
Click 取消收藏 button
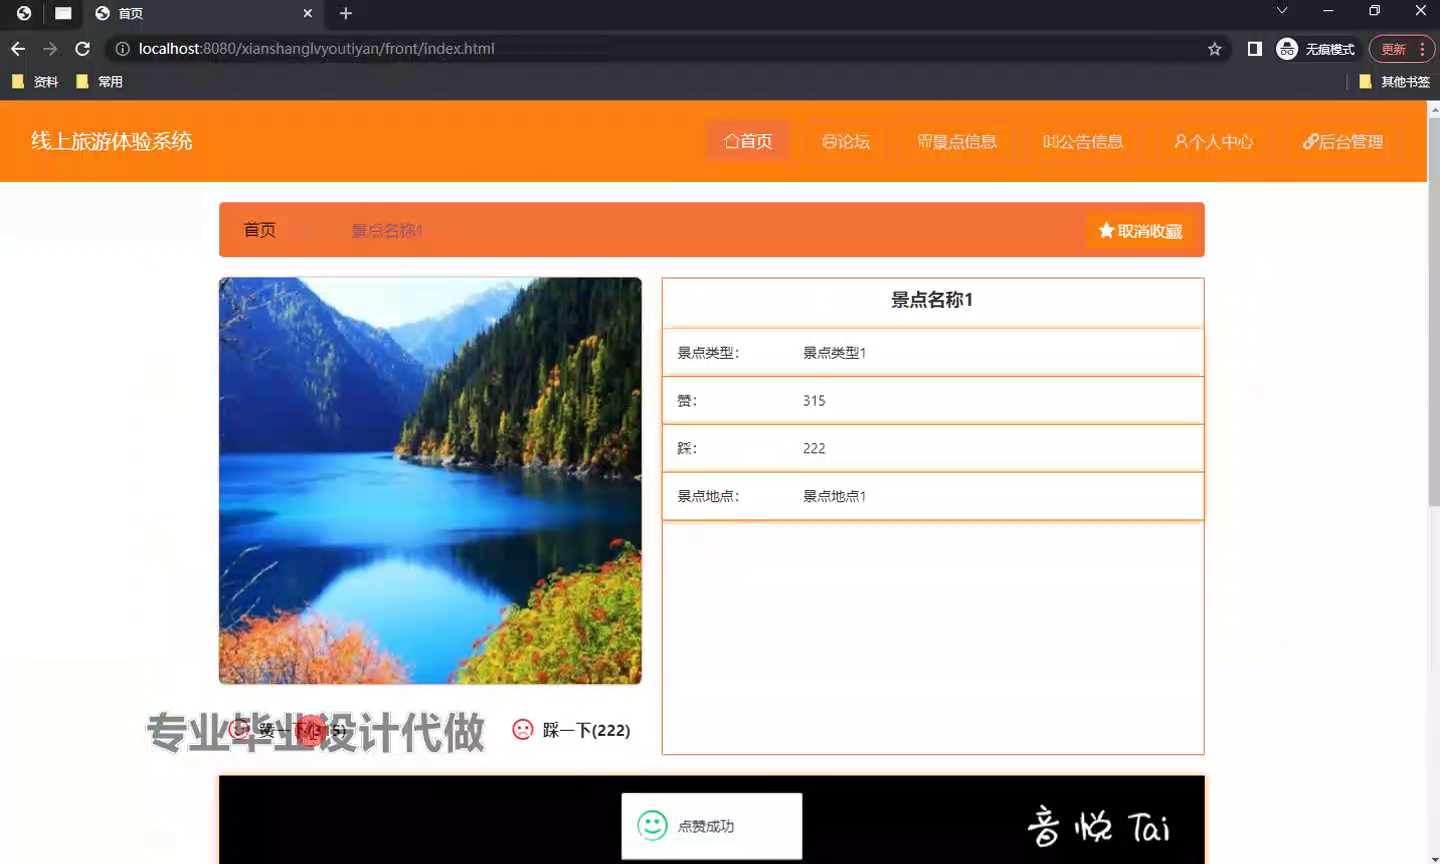click(x=1140, y=231)
